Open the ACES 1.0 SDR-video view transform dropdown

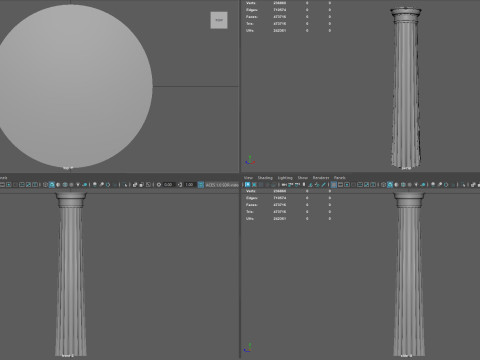click(222, 184)
